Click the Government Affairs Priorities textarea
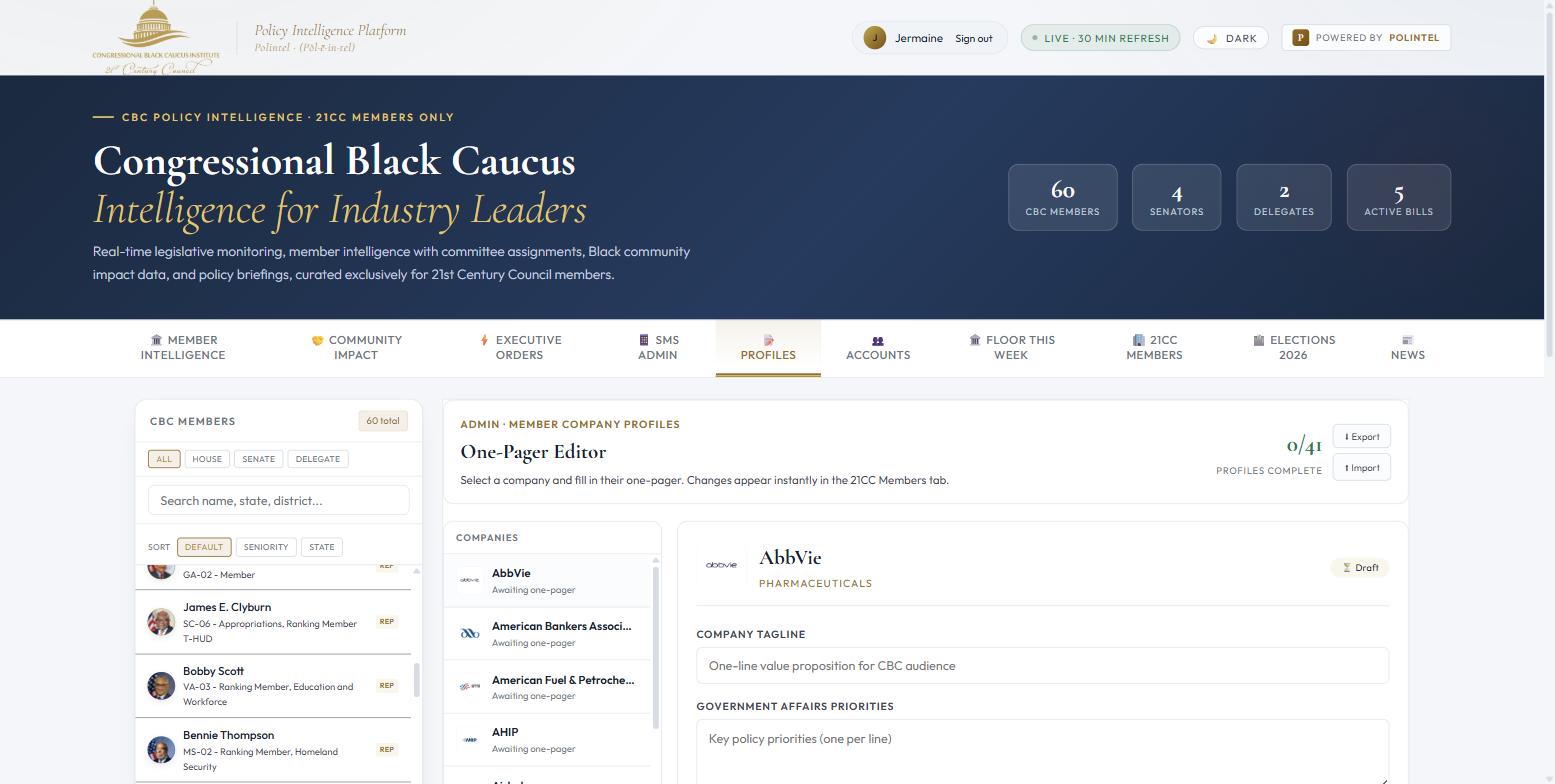 point(1043,752)
